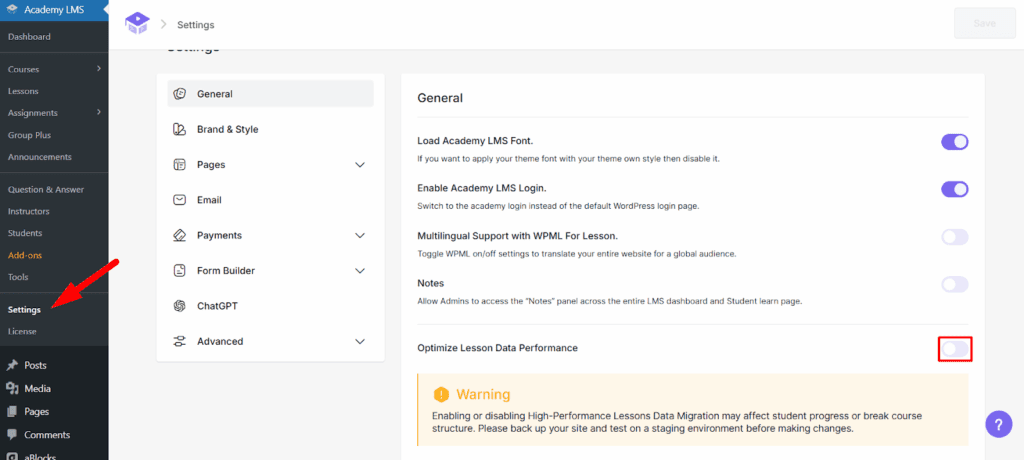Click the Academy LMS sidebar menu icon
The image size is (1024, 460).
pos(12,10)
